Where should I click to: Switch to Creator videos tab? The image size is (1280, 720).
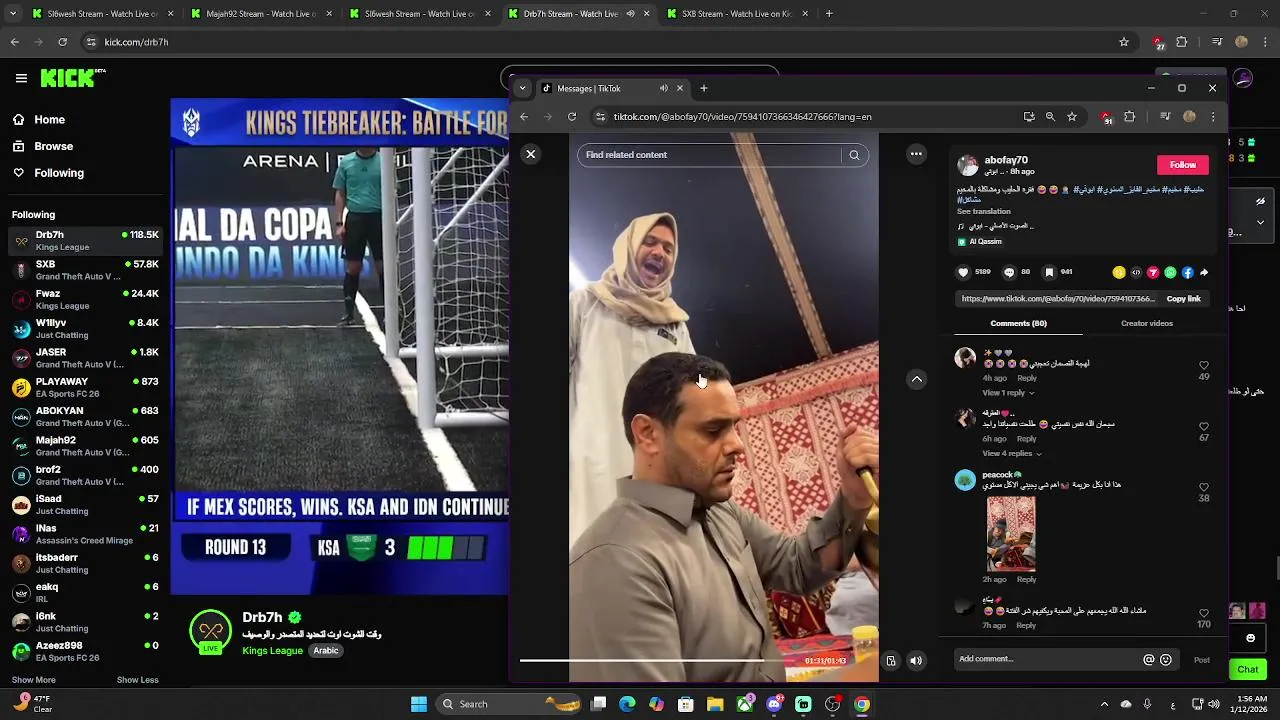pyautogui.click(x=1147, y=323)
